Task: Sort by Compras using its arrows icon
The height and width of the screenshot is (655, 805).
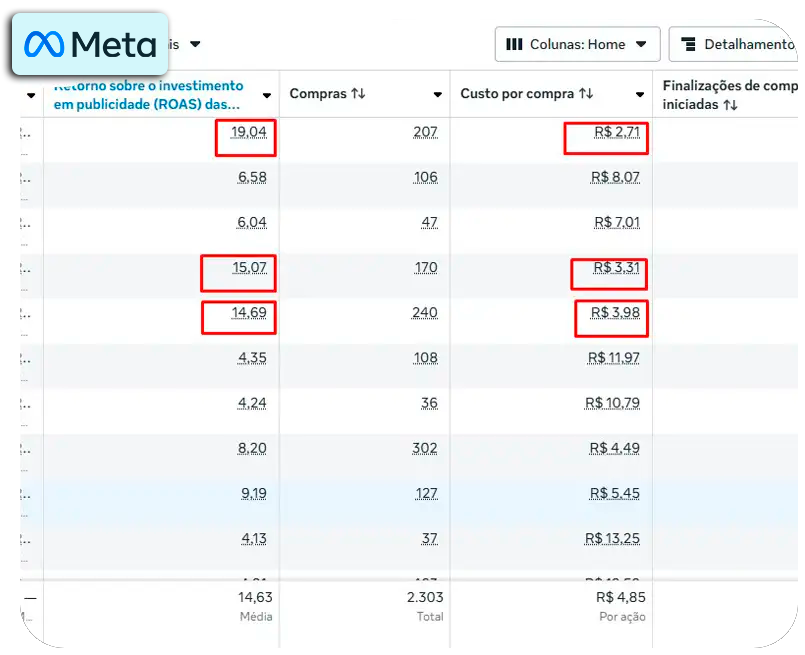Action: pyautogui.click(x=358, y=94)
